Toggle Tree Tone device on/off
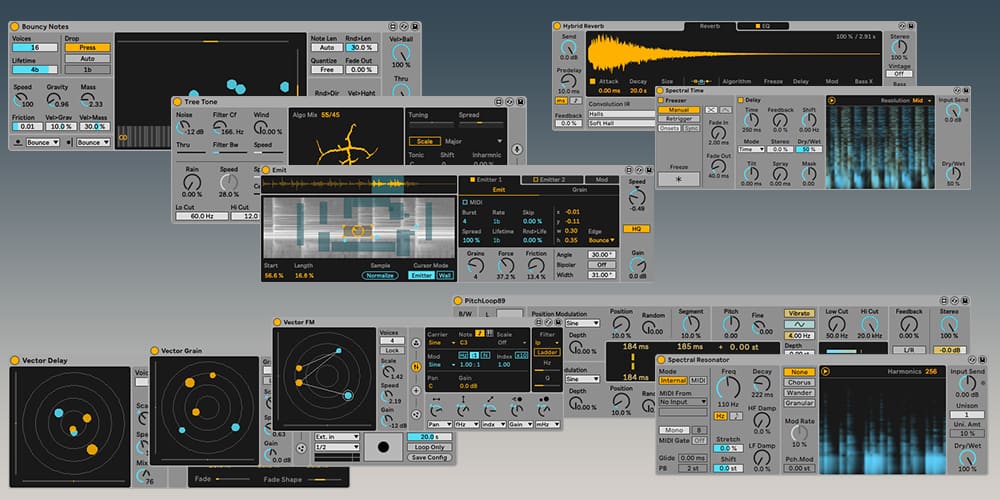Image resolution: width=1000 pixels, height=500 pixels. click(x=178, y=101)
